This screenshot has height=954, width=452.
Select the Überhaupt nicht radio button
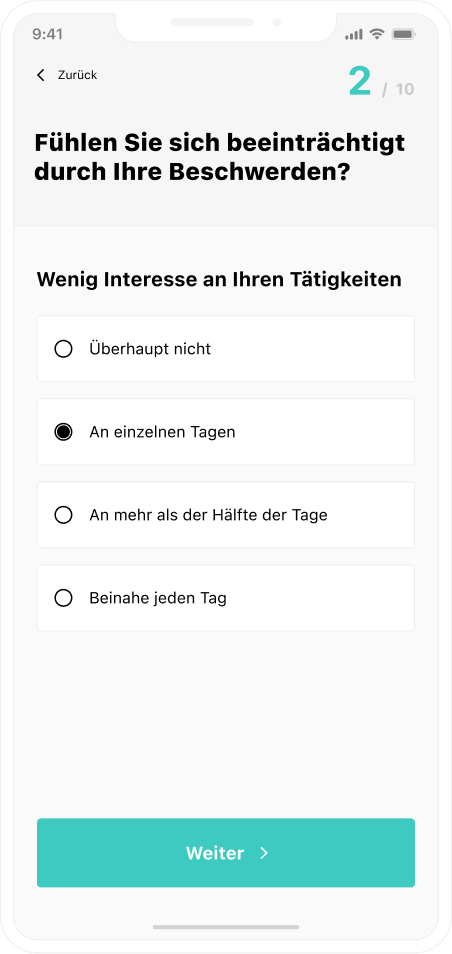[63, 349]
